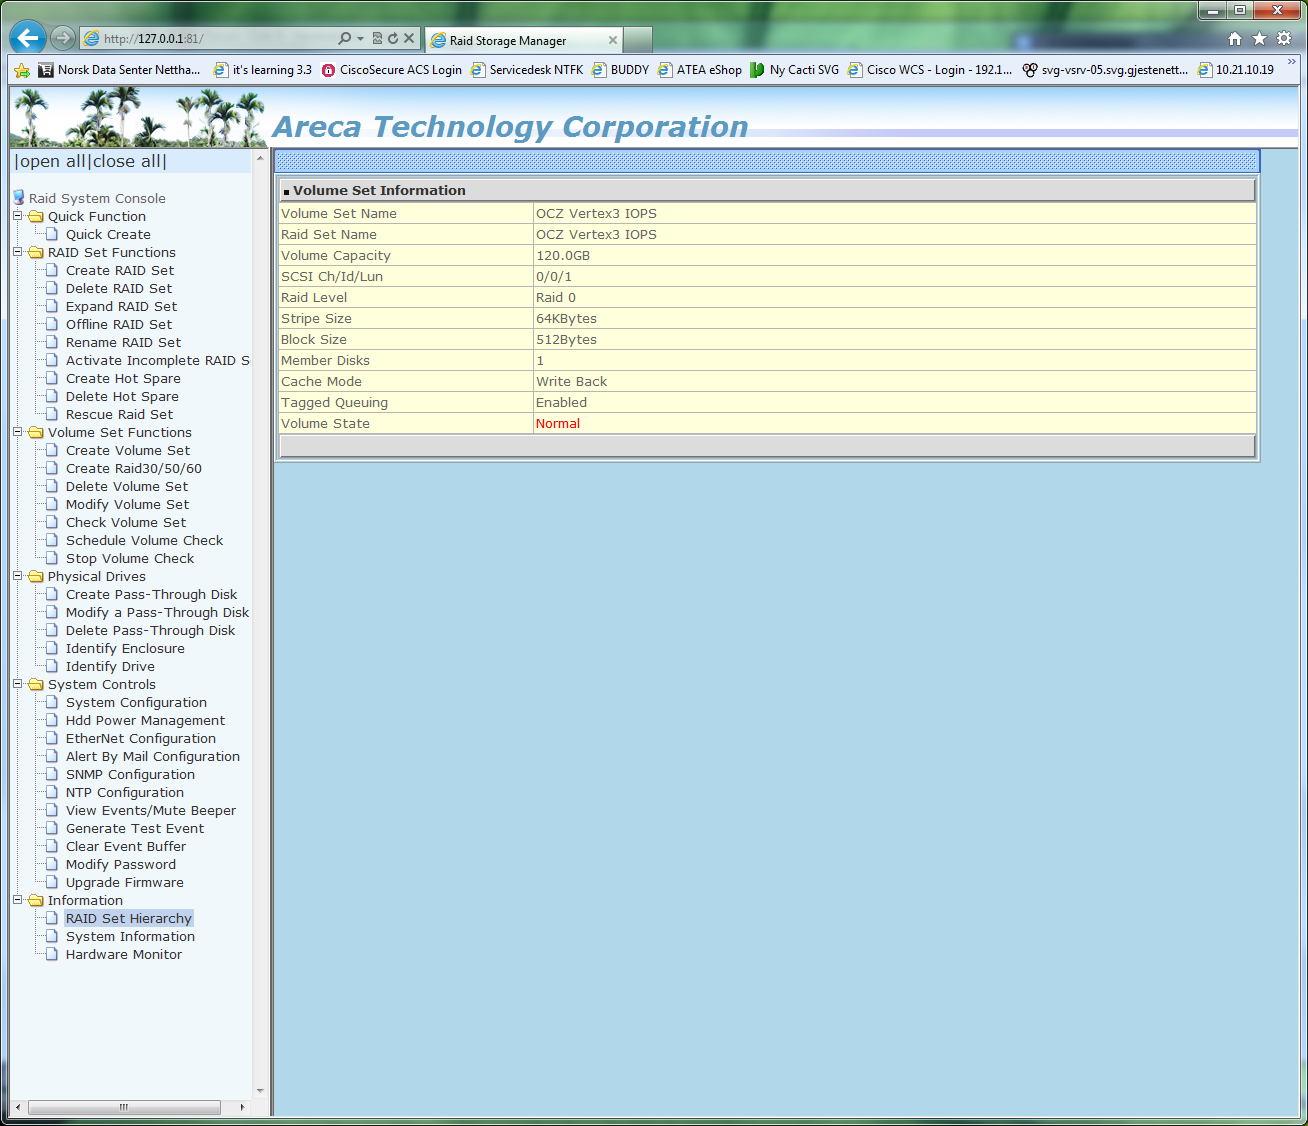
Task: Click the RAID Set Functions folder icon
Action: pos(36,252)
